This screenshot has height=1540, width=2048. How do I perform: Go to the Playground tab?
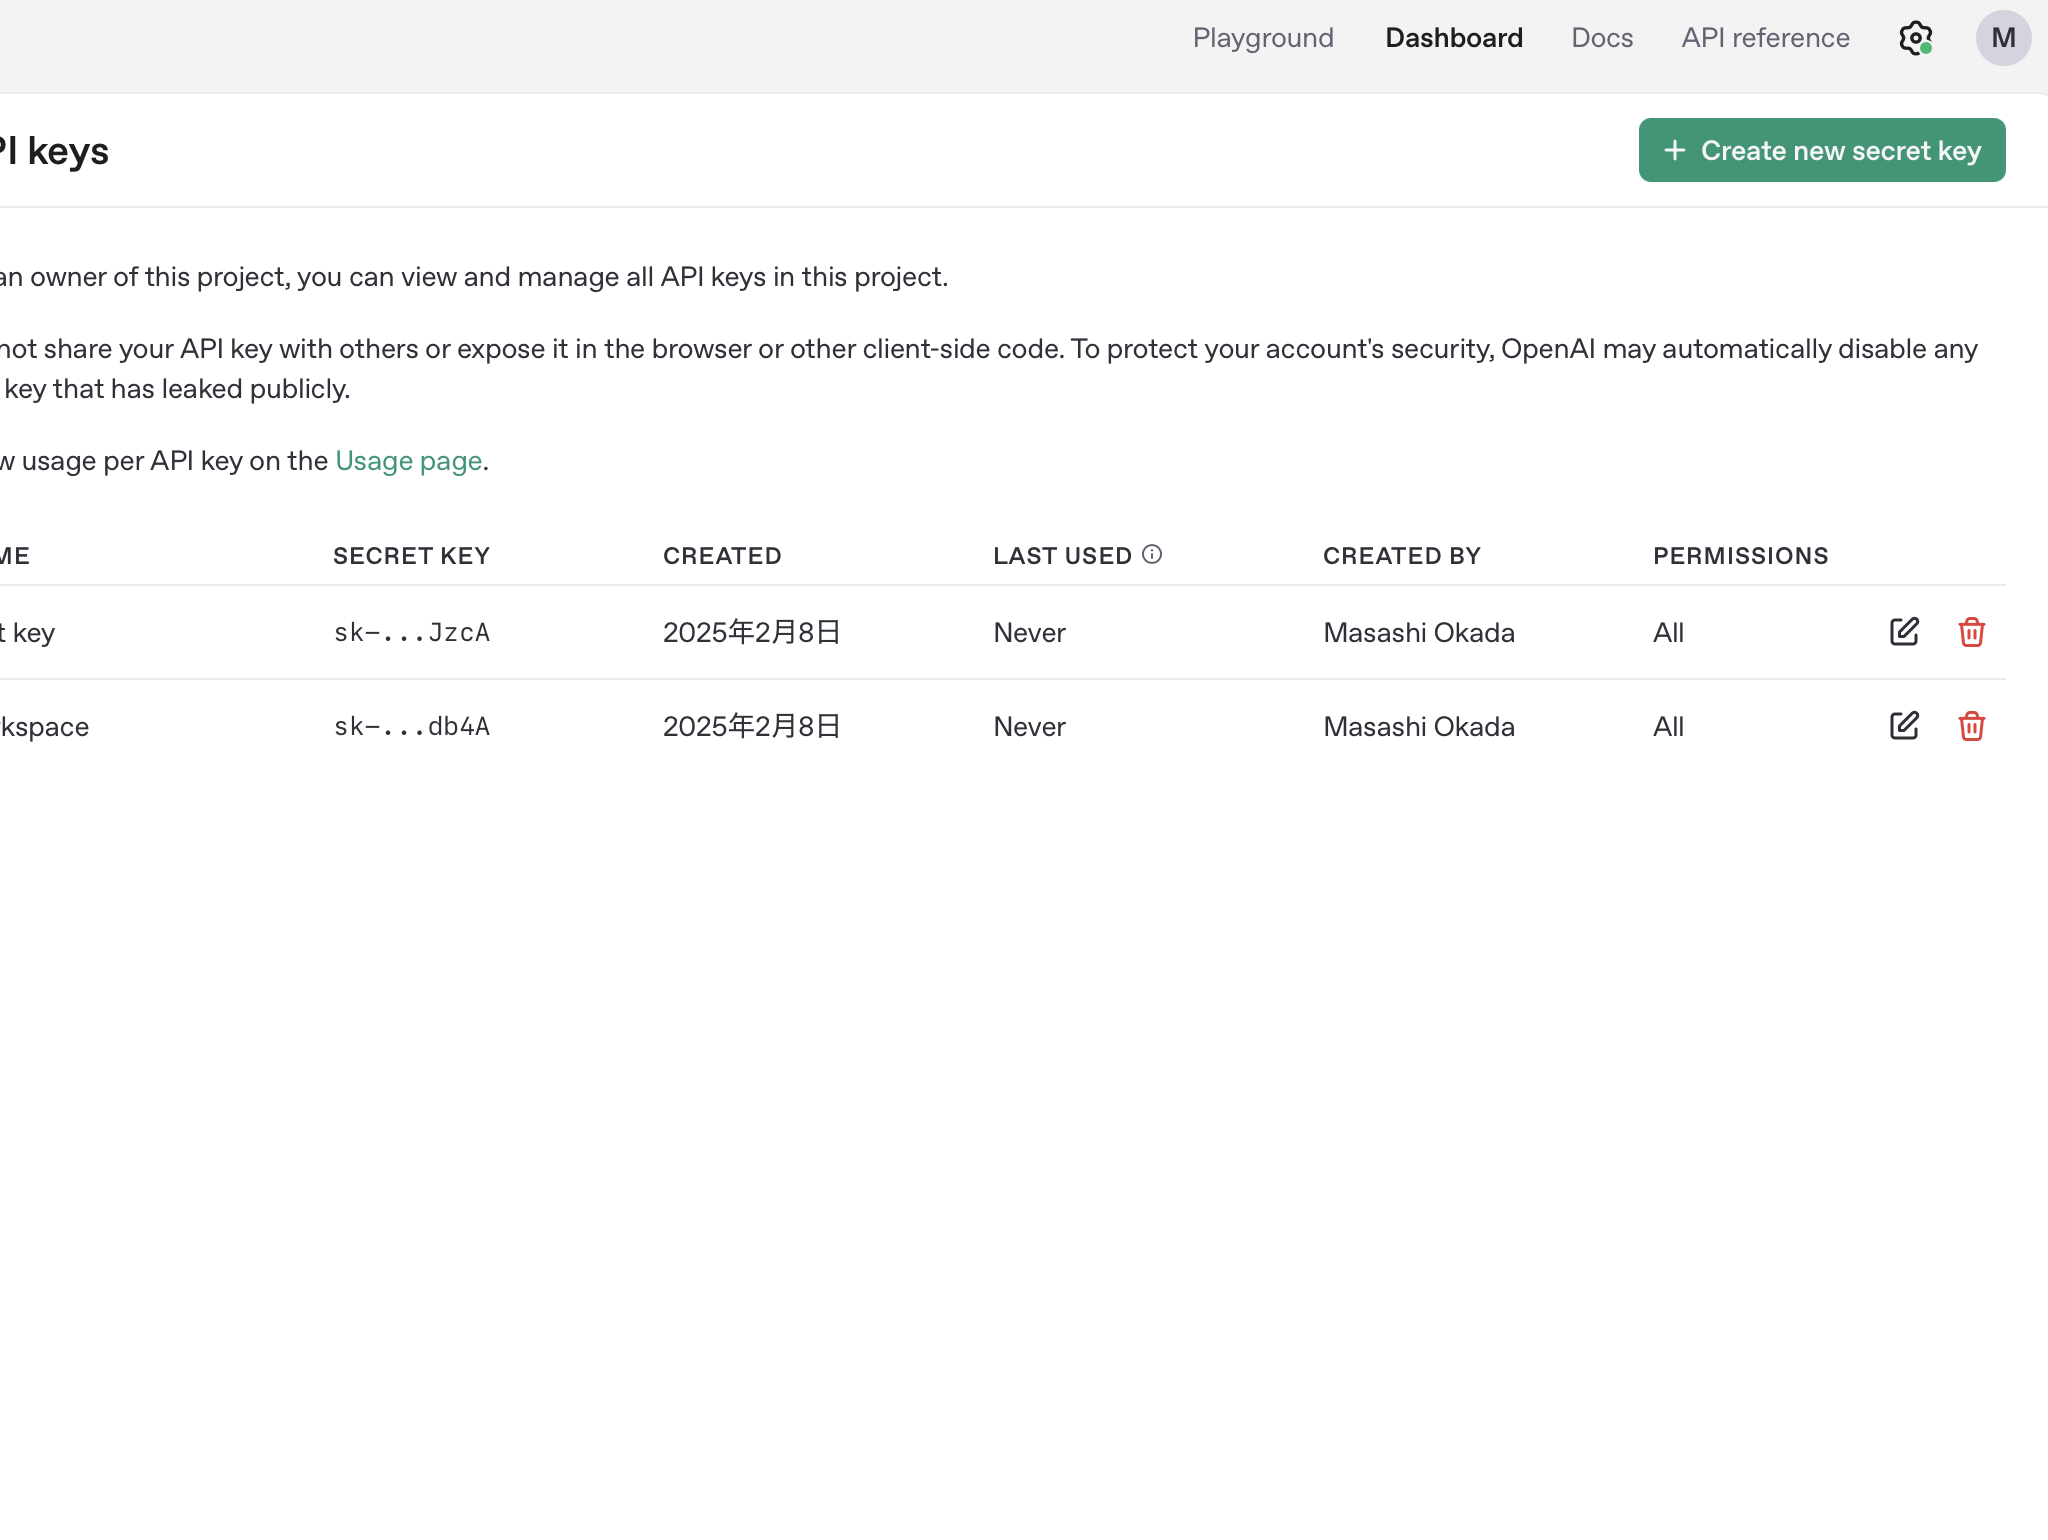coord(1263,38)
